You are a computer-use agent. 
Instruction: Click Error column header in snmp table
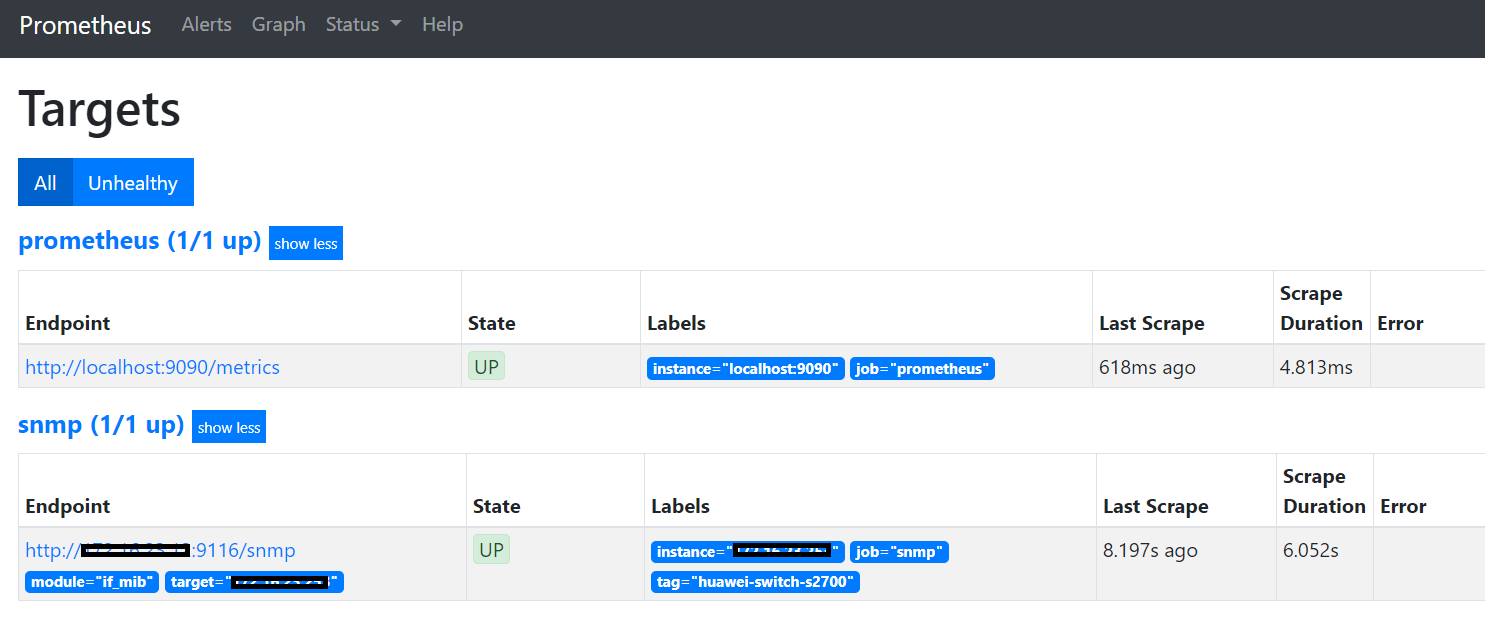[1403, 506]
